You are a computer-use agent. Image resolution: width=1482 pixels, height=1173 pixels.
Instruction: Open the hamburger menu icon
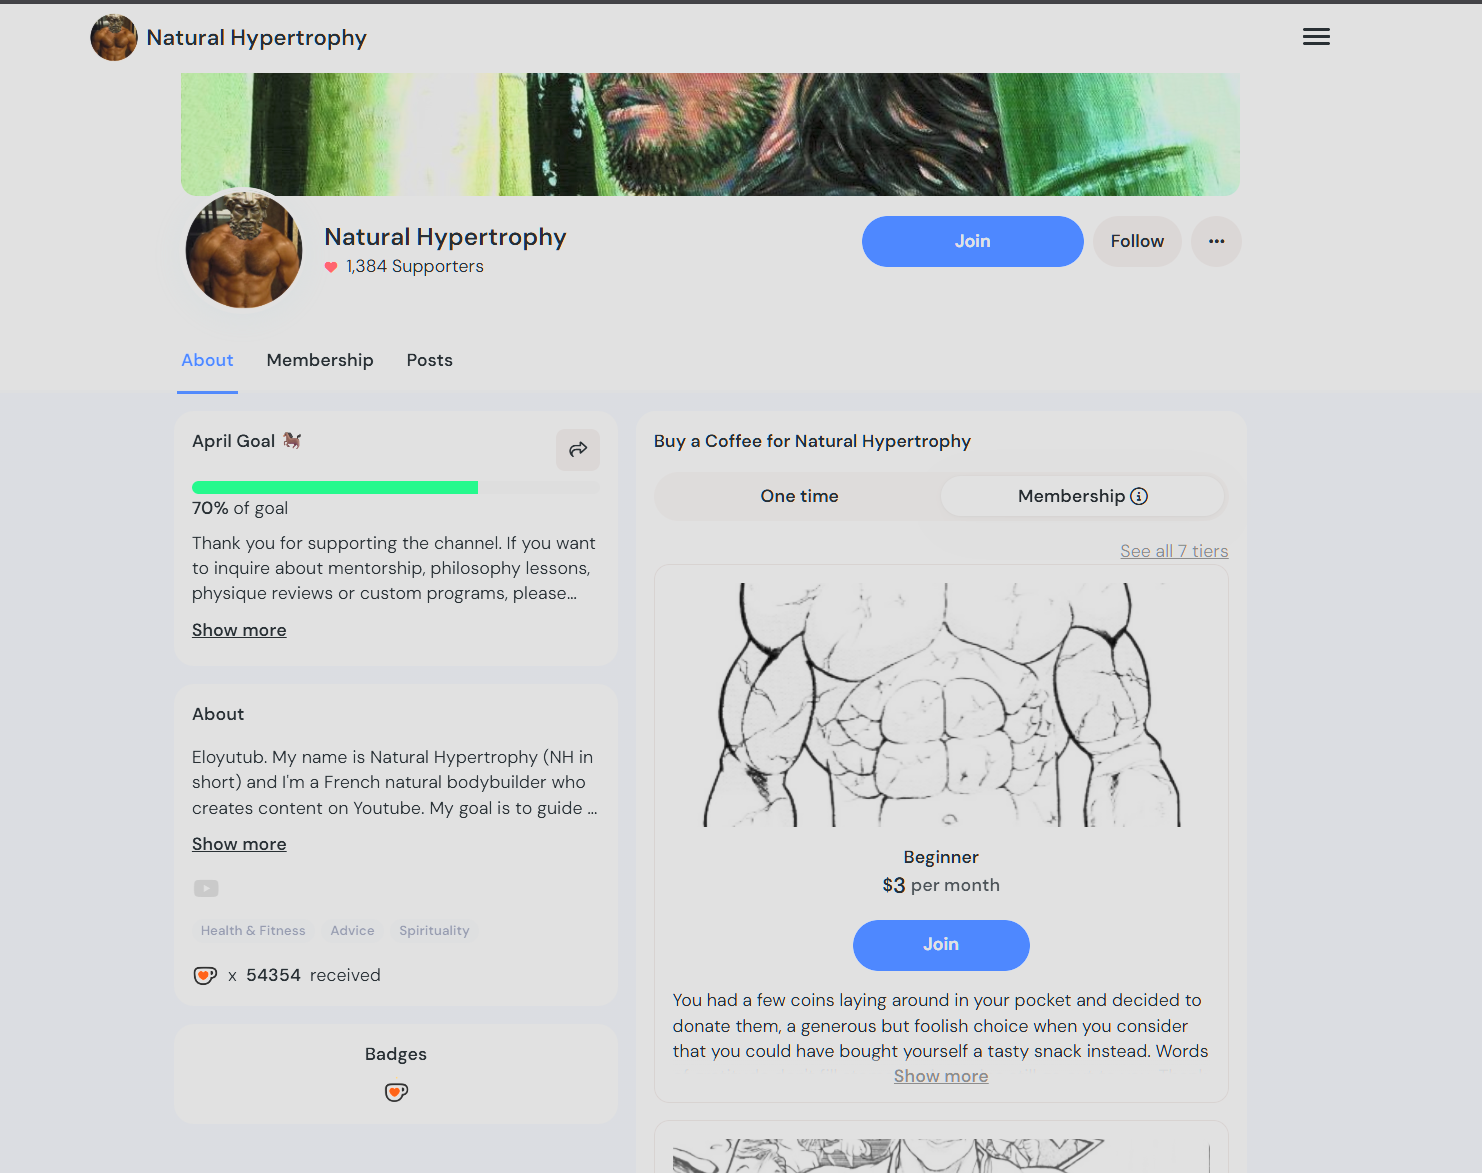1316,37
